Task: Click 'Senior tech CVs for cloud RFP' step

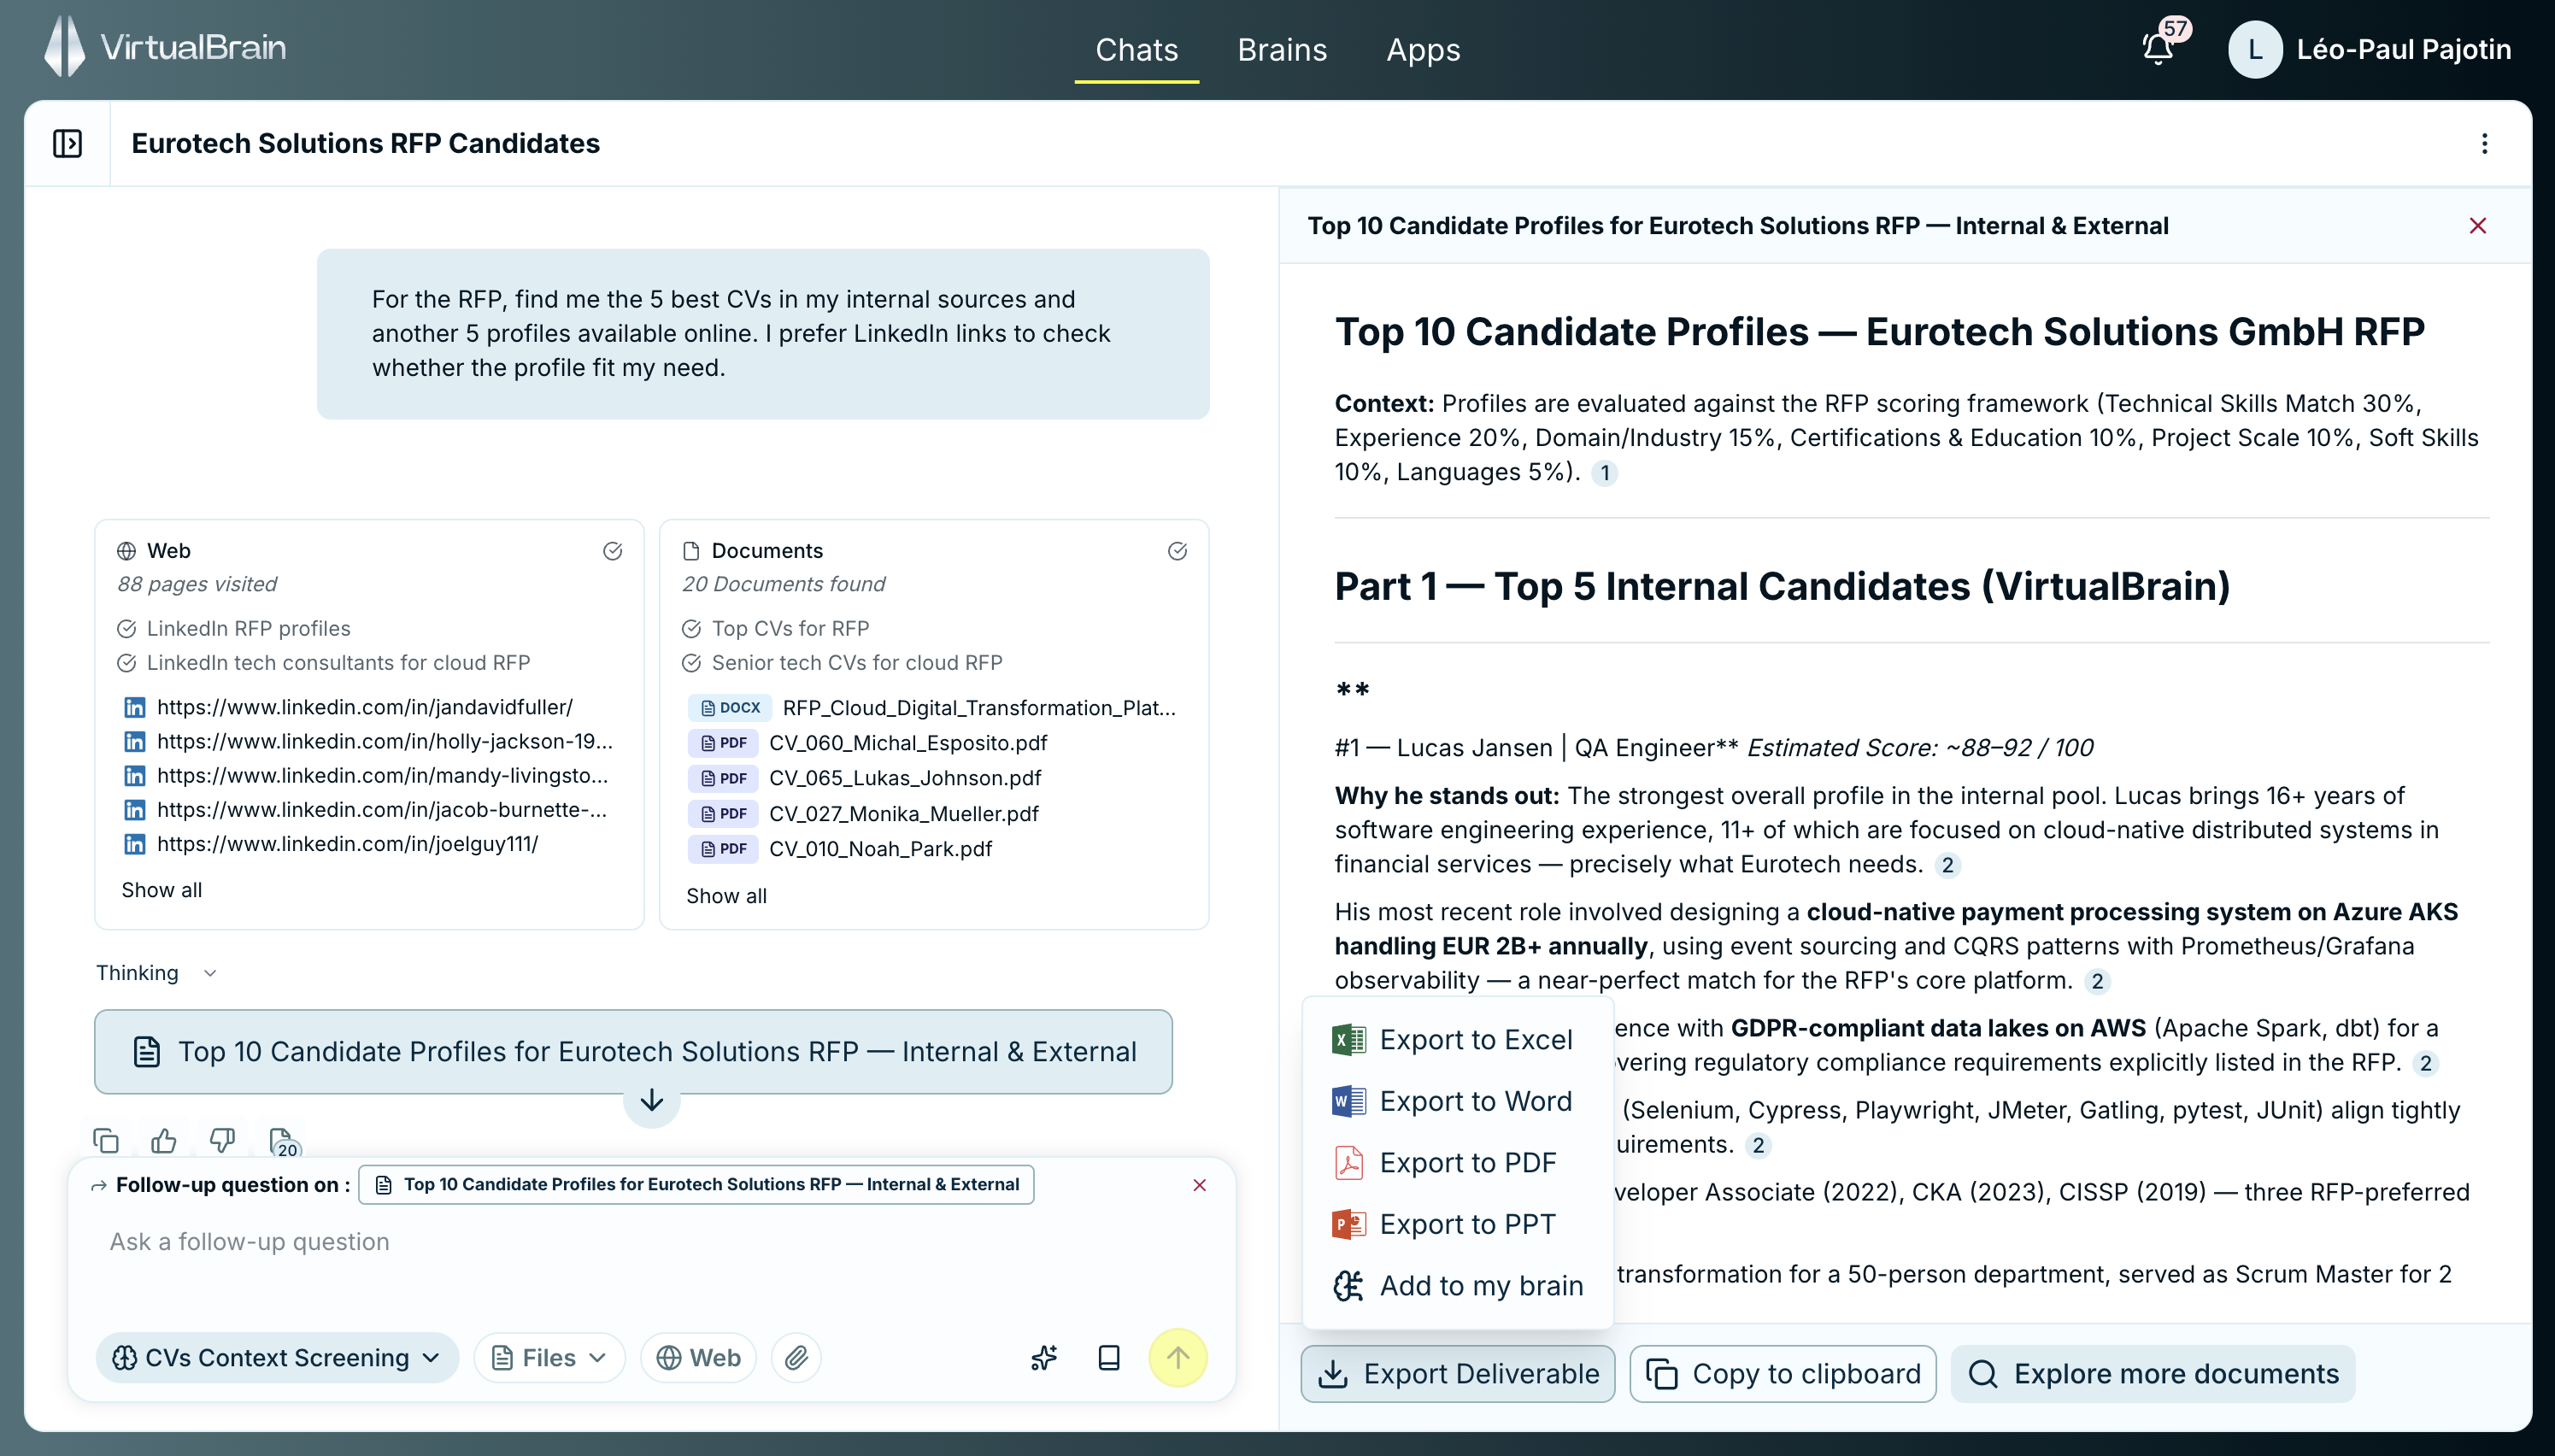Action: point(842,662)
